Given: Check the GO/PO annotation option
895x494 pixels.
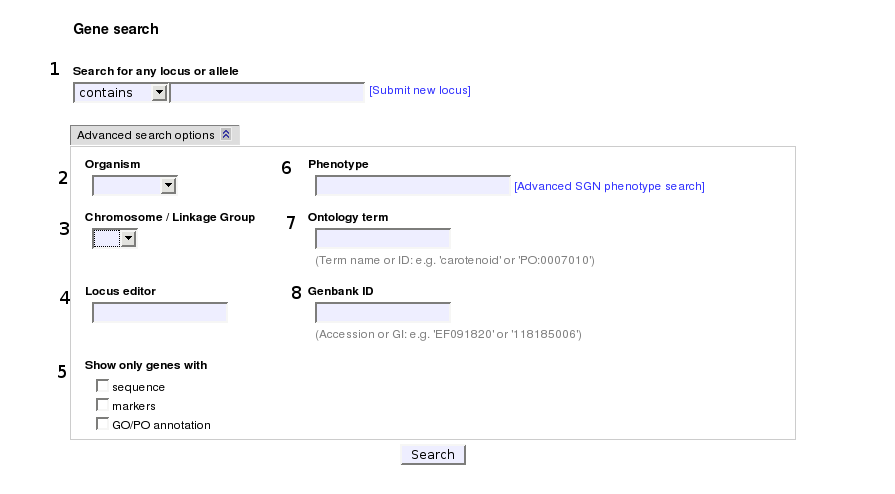Looking at the screenshot, I should click(102, 424).
